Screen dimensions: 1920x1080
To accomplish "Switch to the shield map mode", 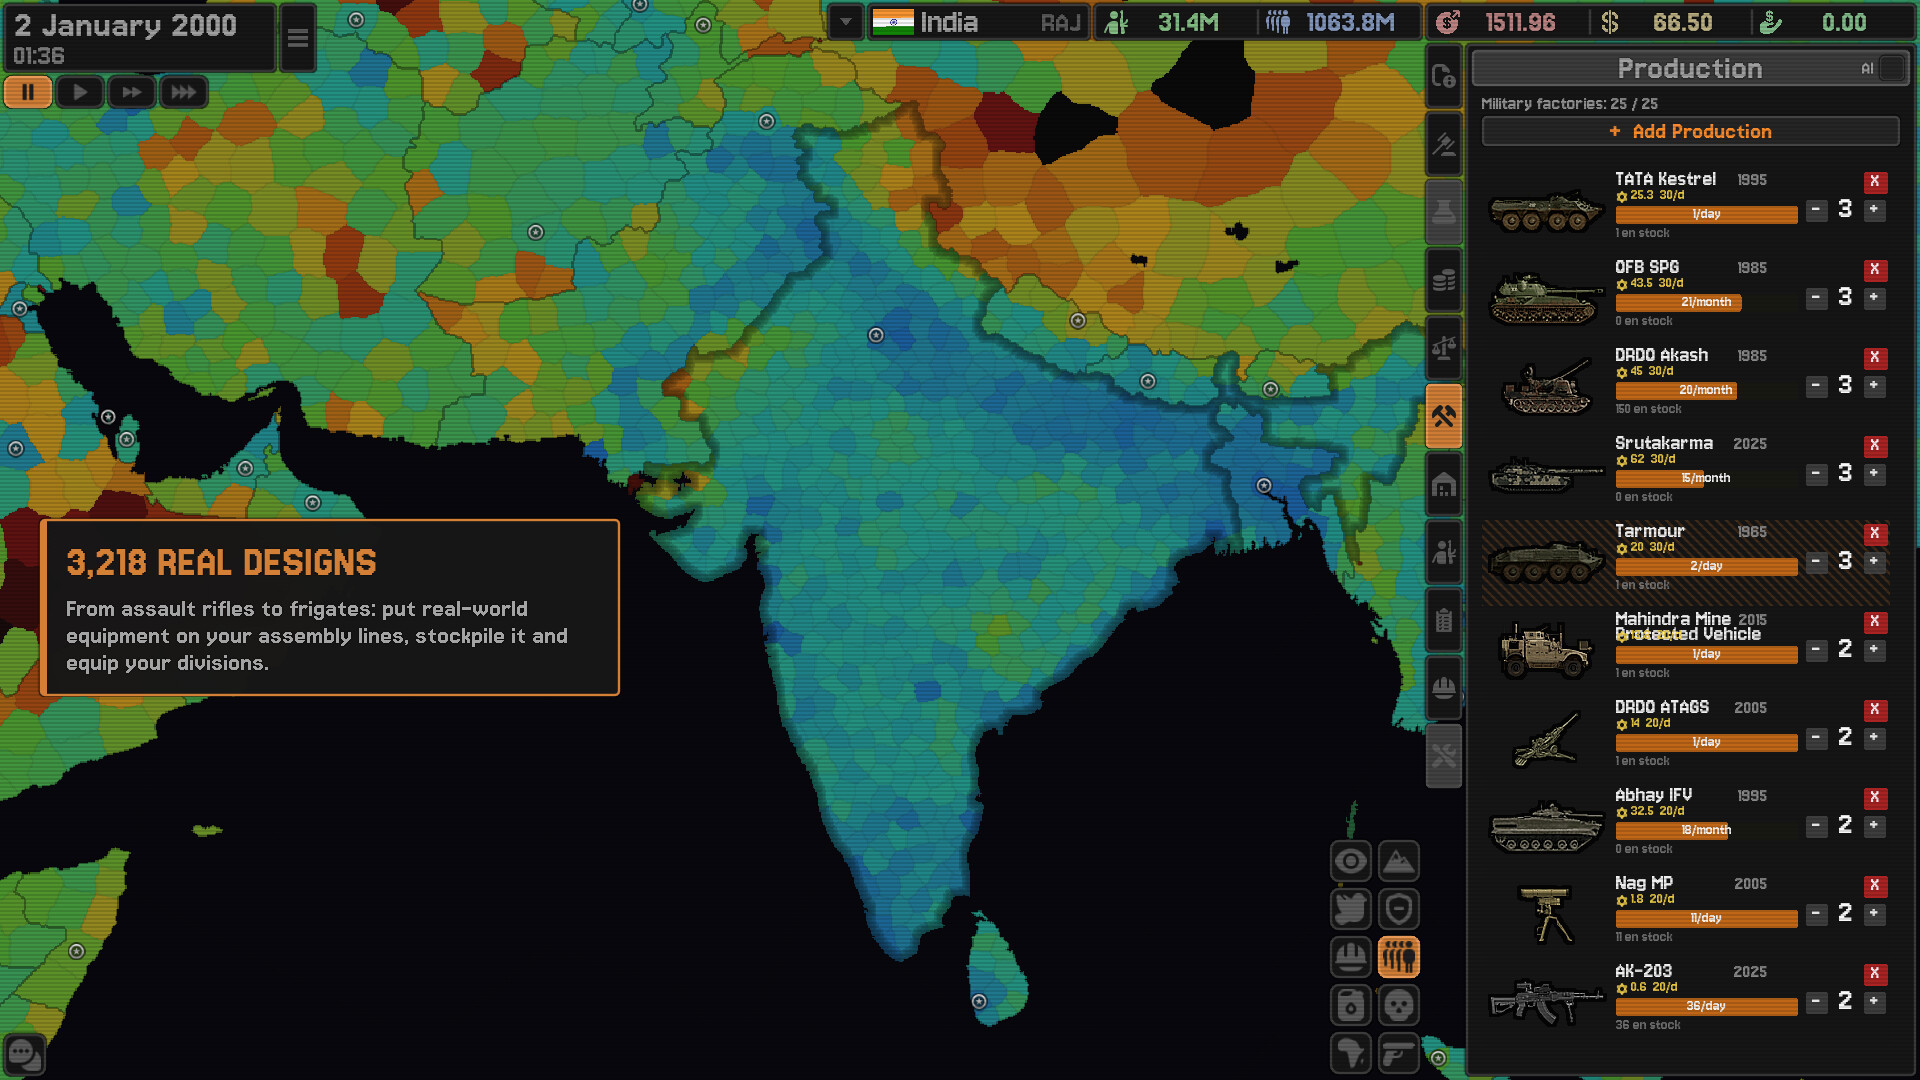I will click(x=1398, y=909).
